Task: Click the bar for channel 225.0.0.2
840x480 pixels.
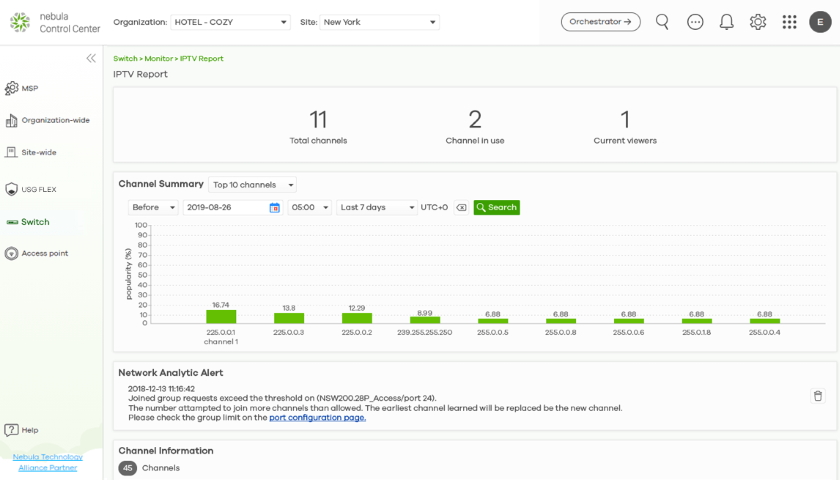Action: click(x=357, y=318)
